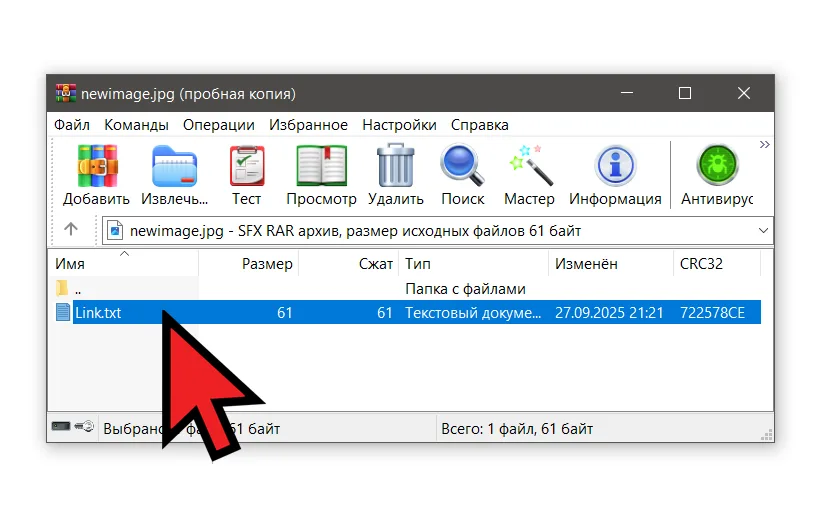The height and width of the screenshot is (510, 822).
Task: Click the Удалить trash bin icon
Action: (395, 165)
